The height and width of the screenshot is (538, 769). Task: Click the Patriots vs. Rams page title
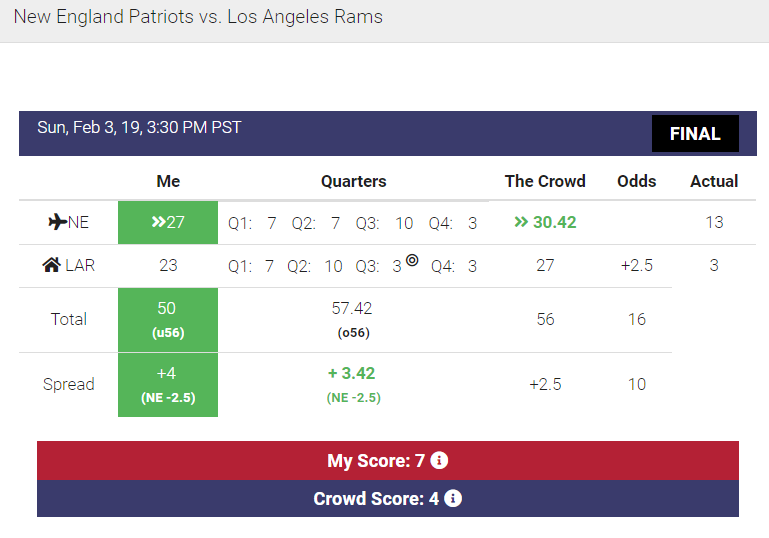click(198, 17)
